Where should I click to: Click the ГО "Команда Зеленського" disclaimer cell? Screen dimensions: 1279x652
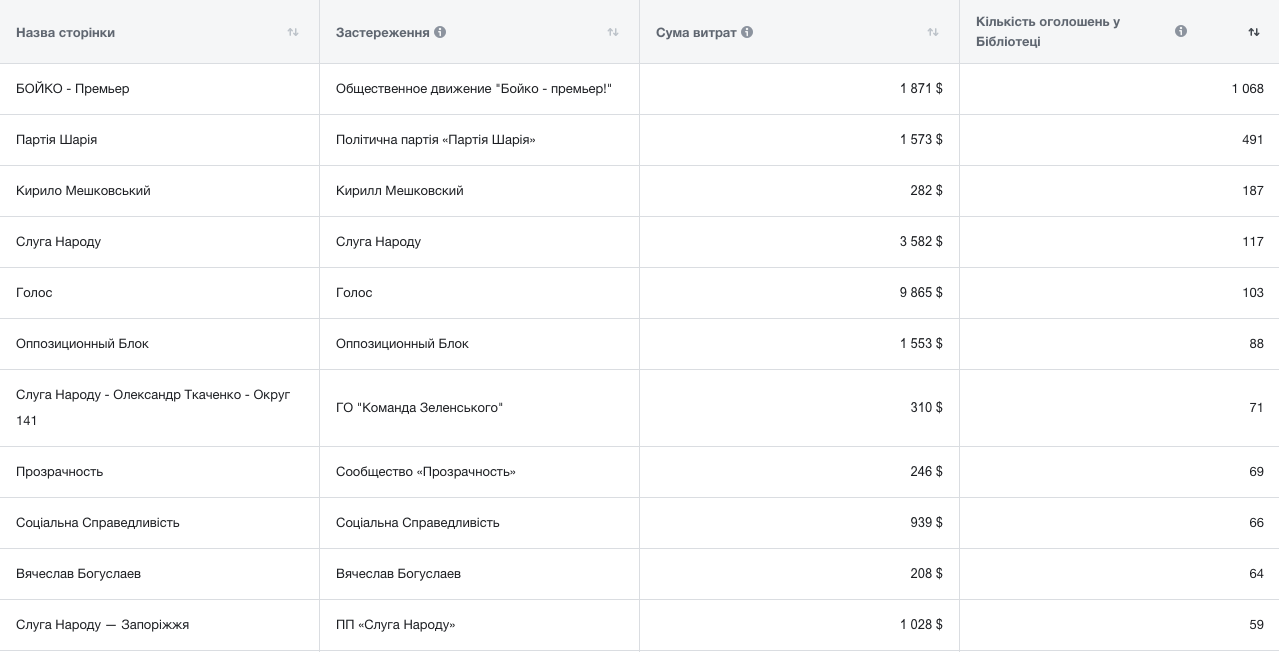[419, 408]
